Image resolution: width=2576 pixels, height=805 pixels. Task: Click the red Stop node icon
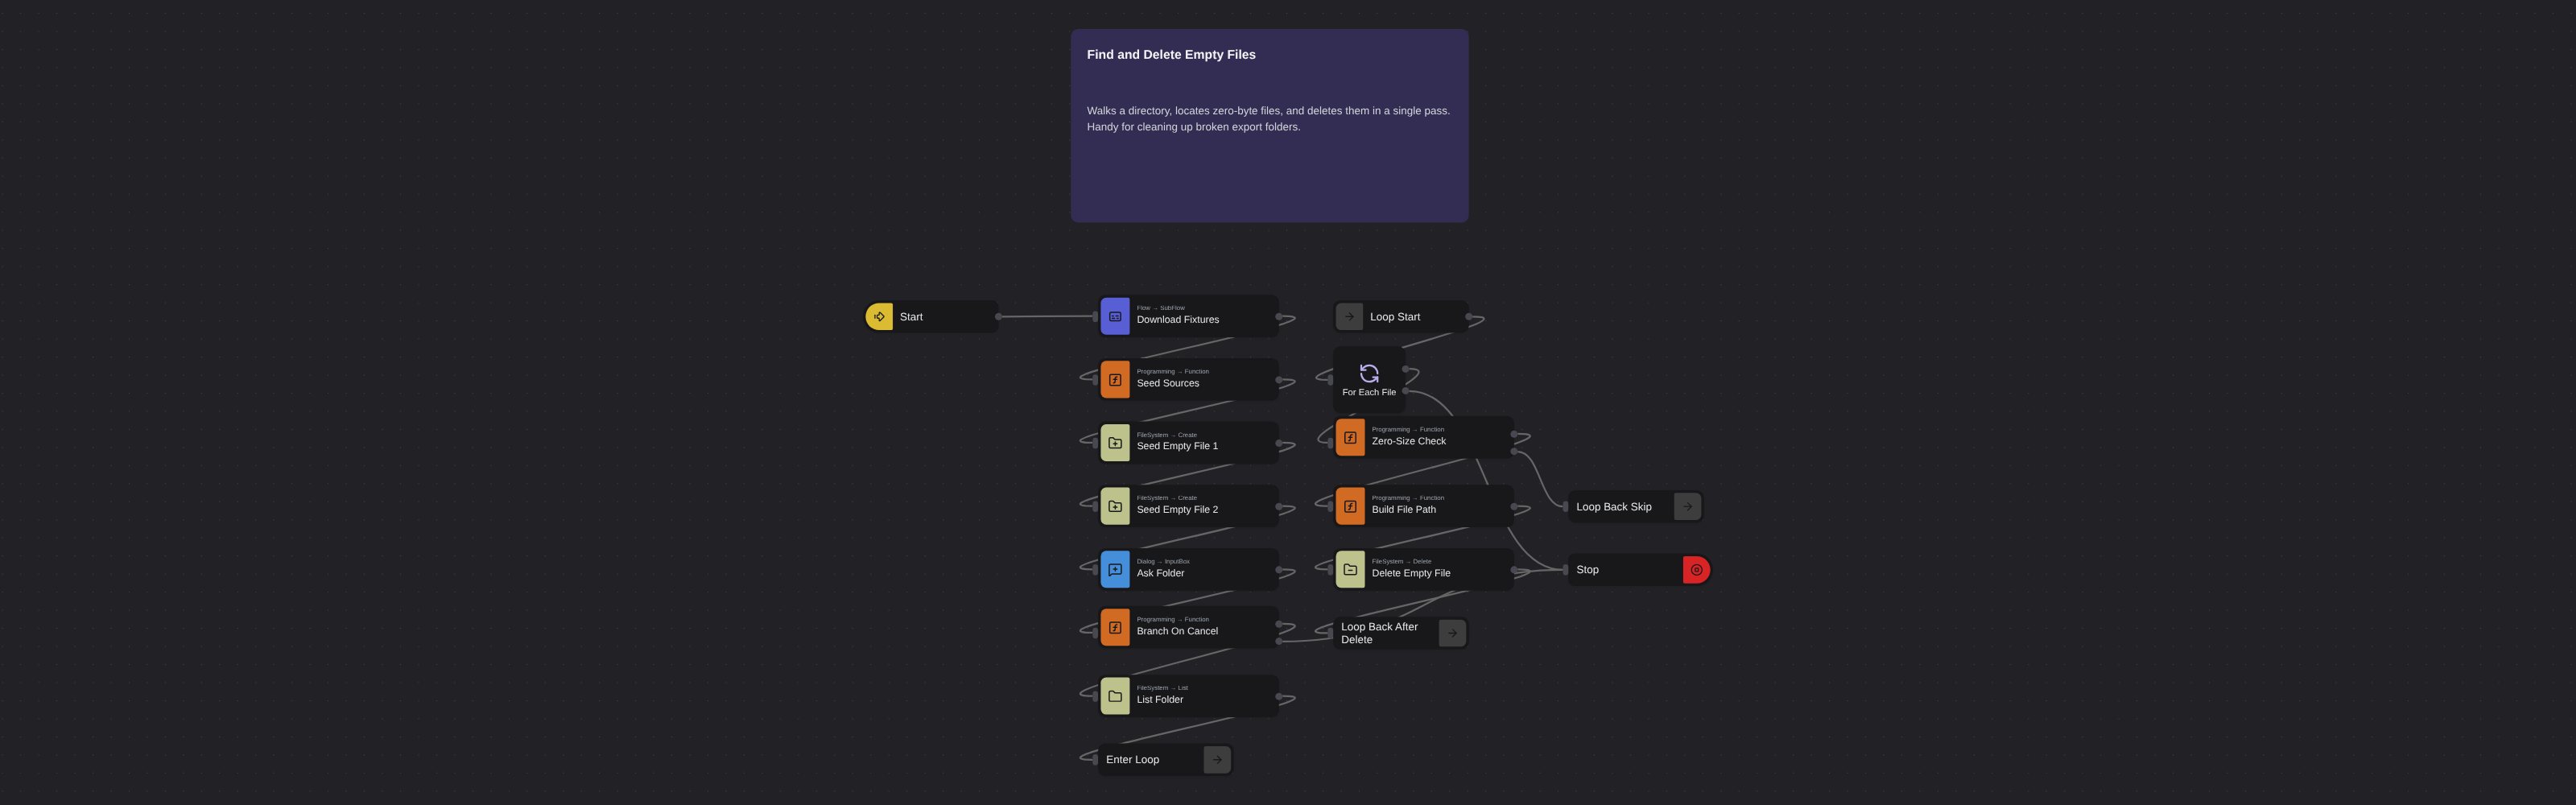click(x=1696, y=570)
